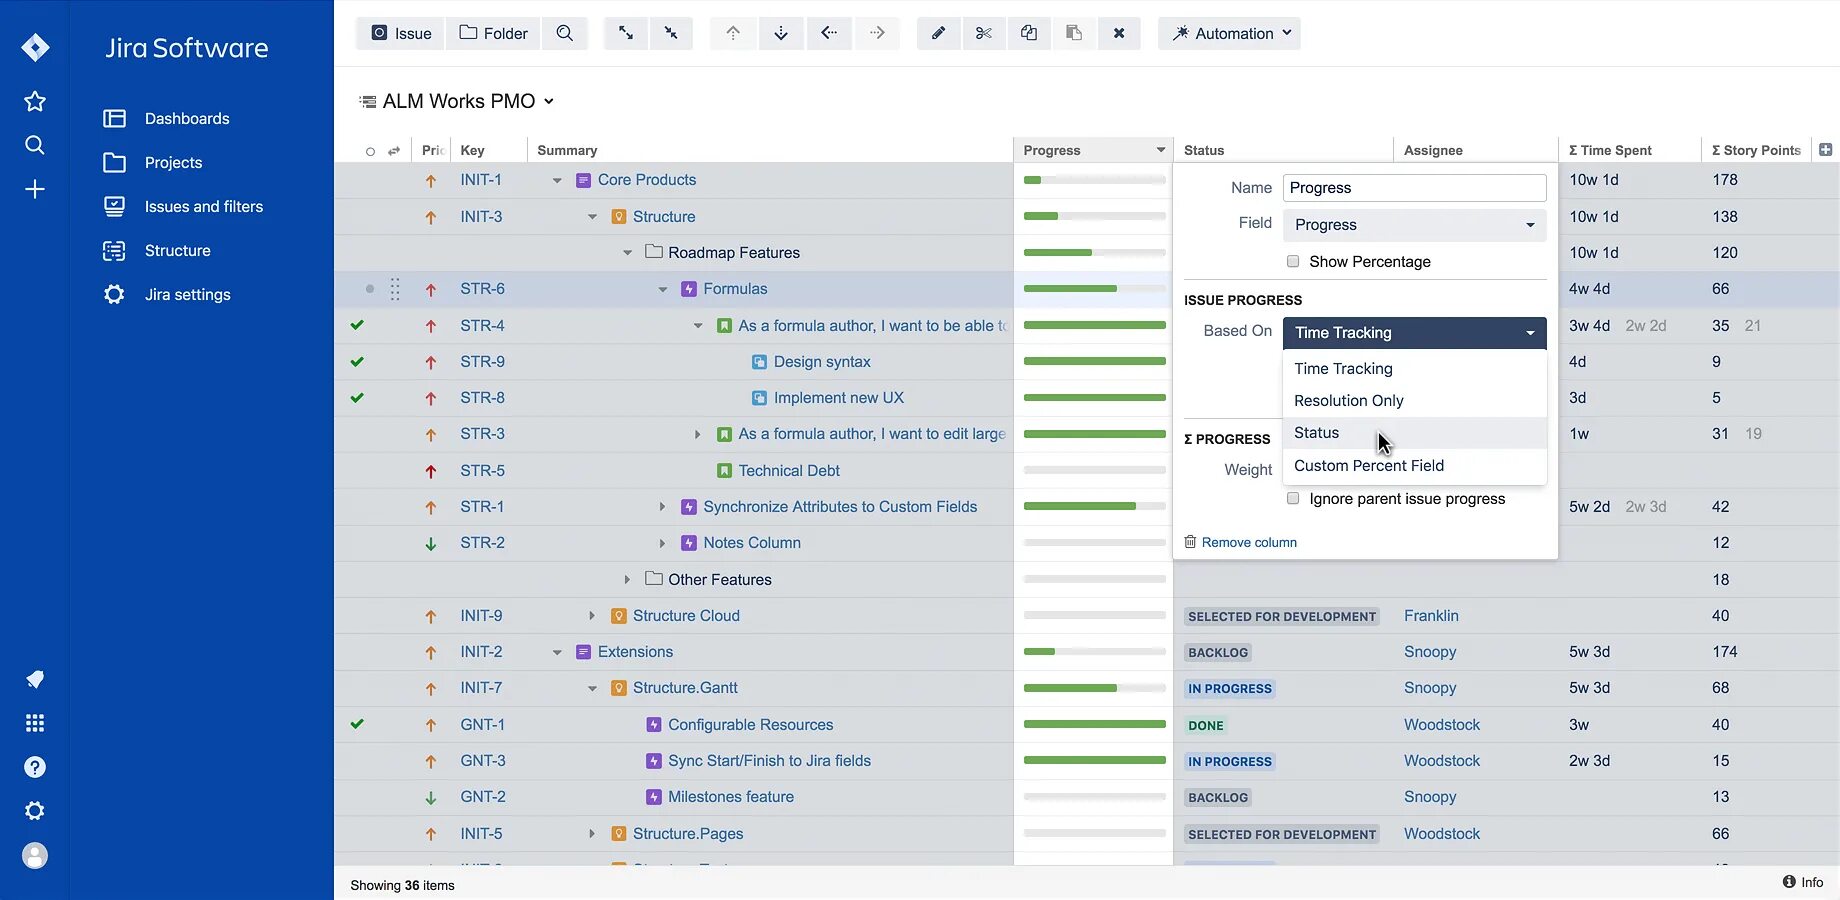This screenshot has width=1840, height=900.
Task: Check Ignore parent issue progress
Action: coord(1293,498)
